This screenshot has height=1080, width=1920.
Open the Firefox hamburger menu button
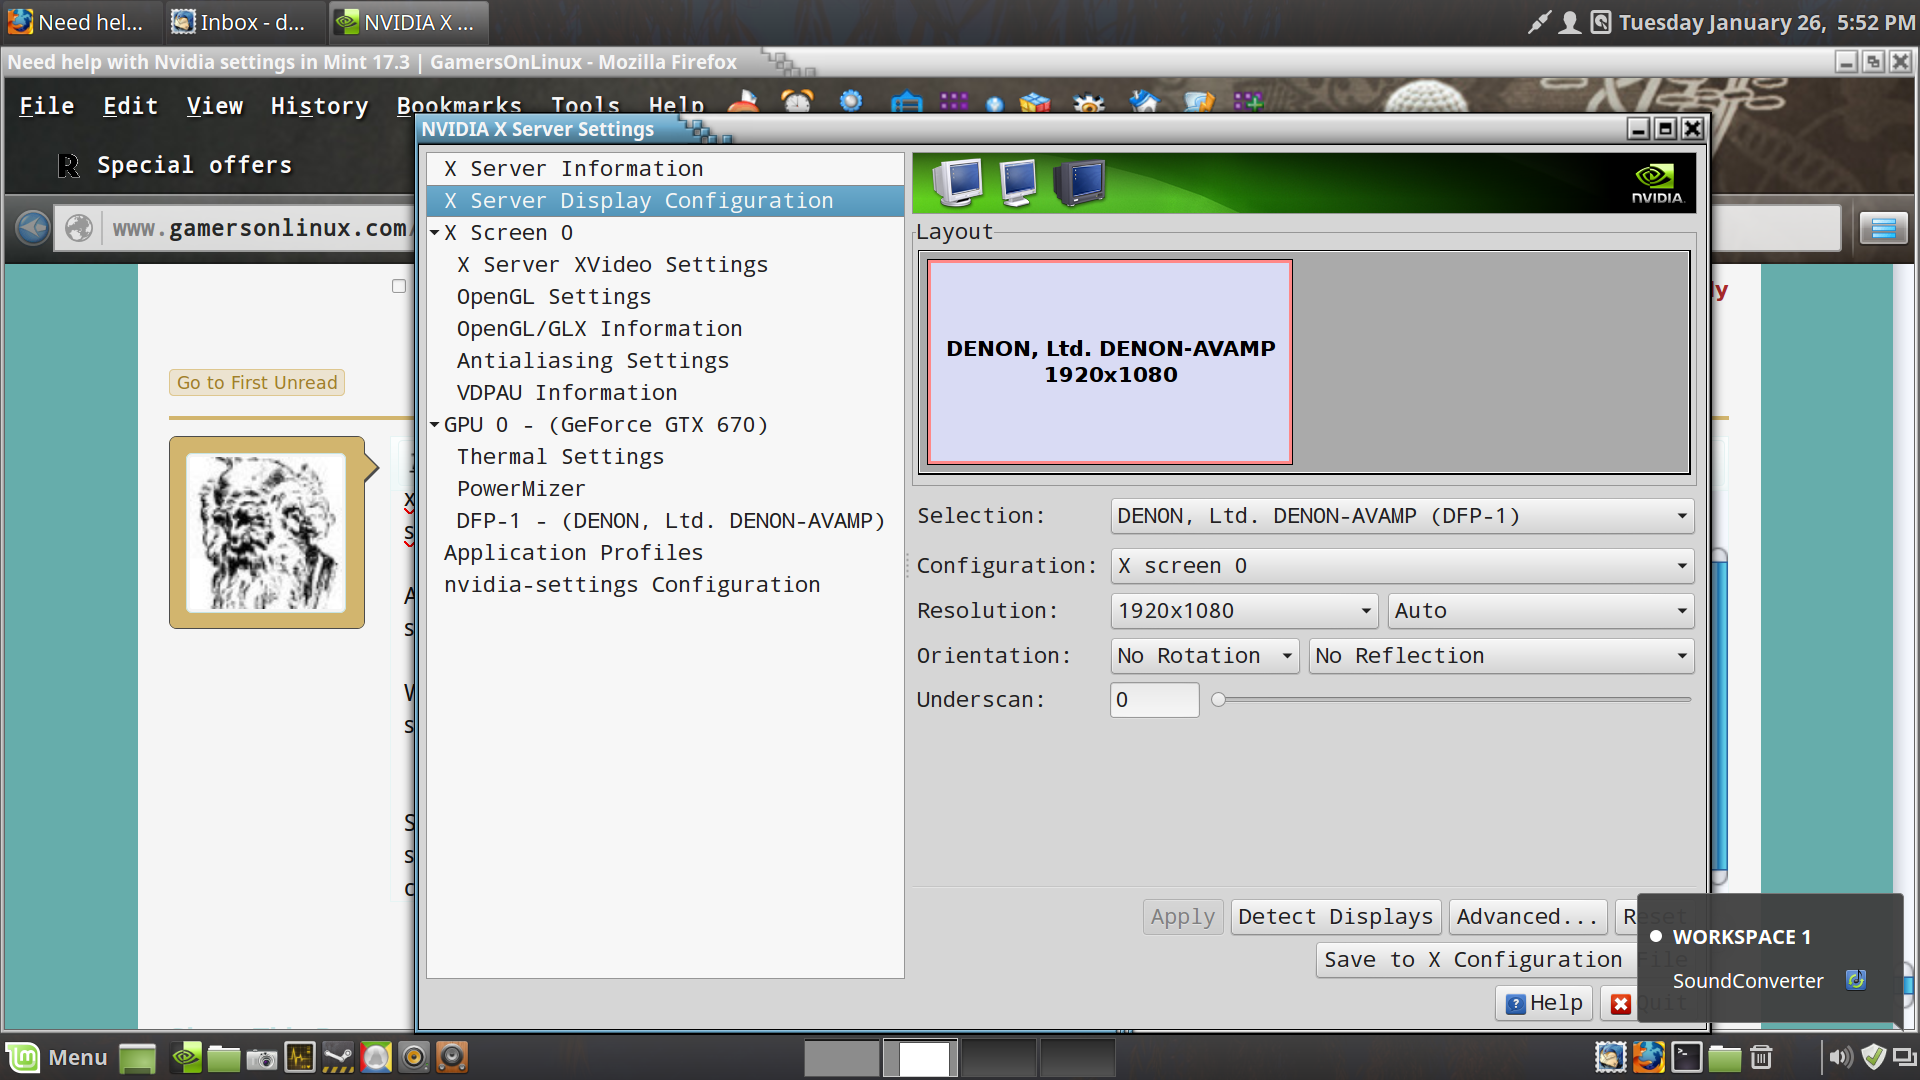point(1883,228)
